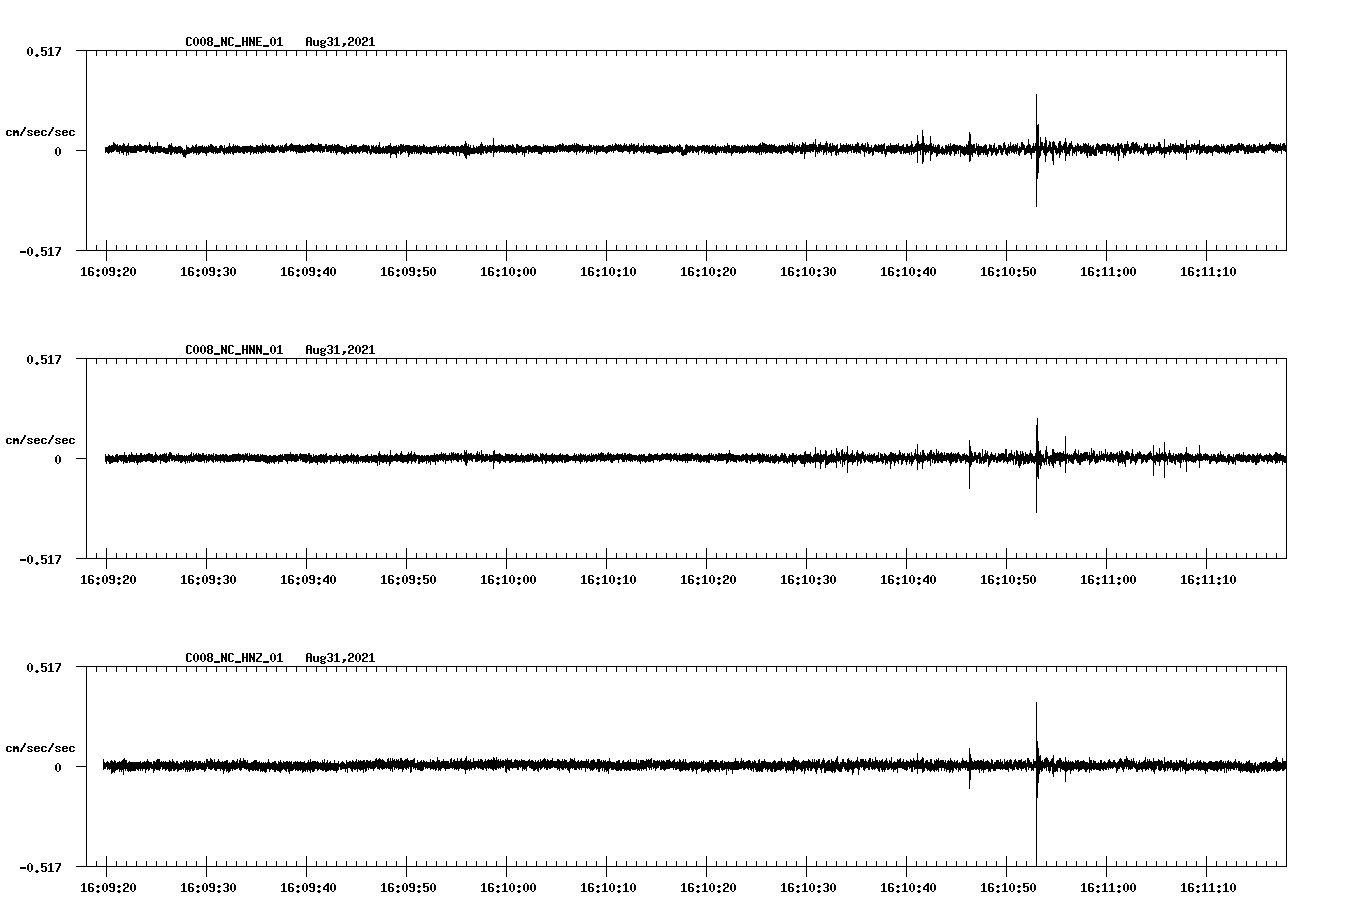The width and height of the screenshot is (1358, 924).
Task: Click the C008_NC_HNZ_01 channel title
Action: [x=234, y=658]
